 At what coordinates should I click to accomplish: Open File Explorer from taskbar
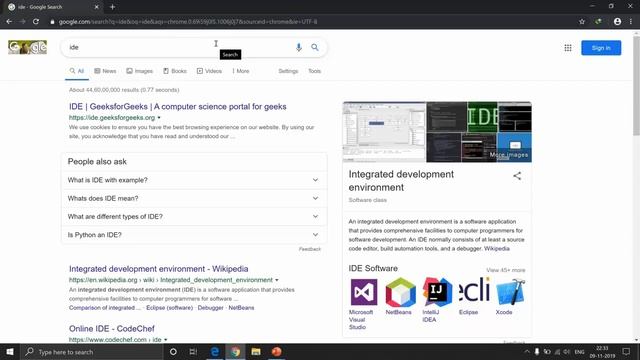[x=256, y=352]
